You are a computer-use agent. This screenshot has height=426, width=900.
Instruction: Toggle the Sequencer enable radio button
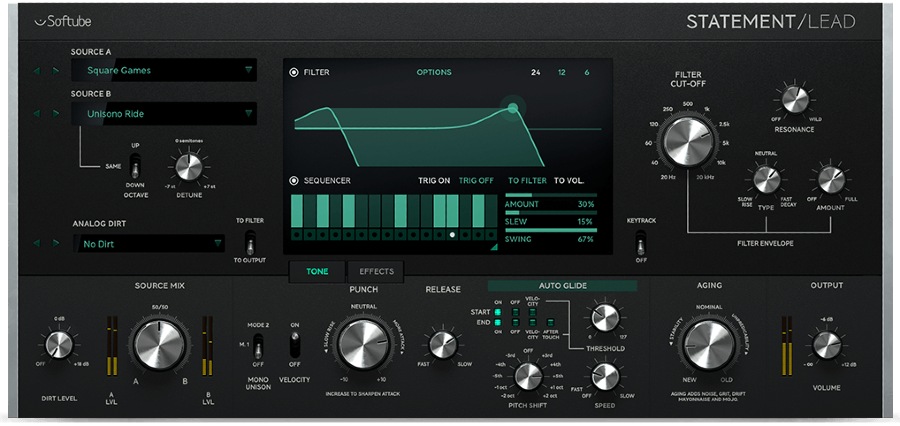tap(294, 181)
